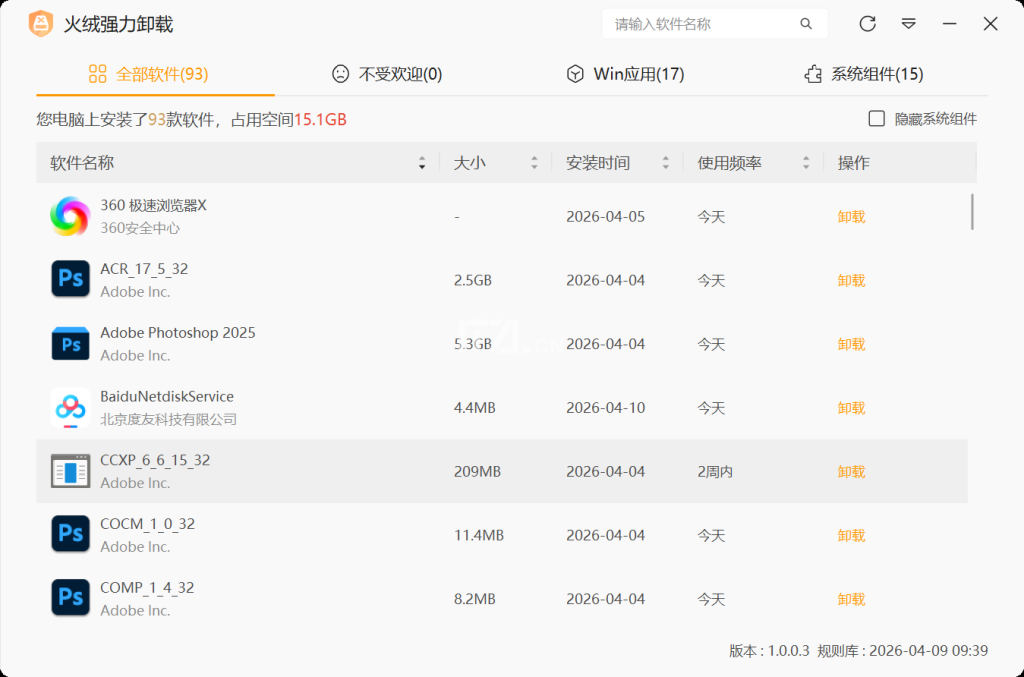Uninstall COCM_1_0_32
The image size is (1024, 677).
[x=852, y=535]
